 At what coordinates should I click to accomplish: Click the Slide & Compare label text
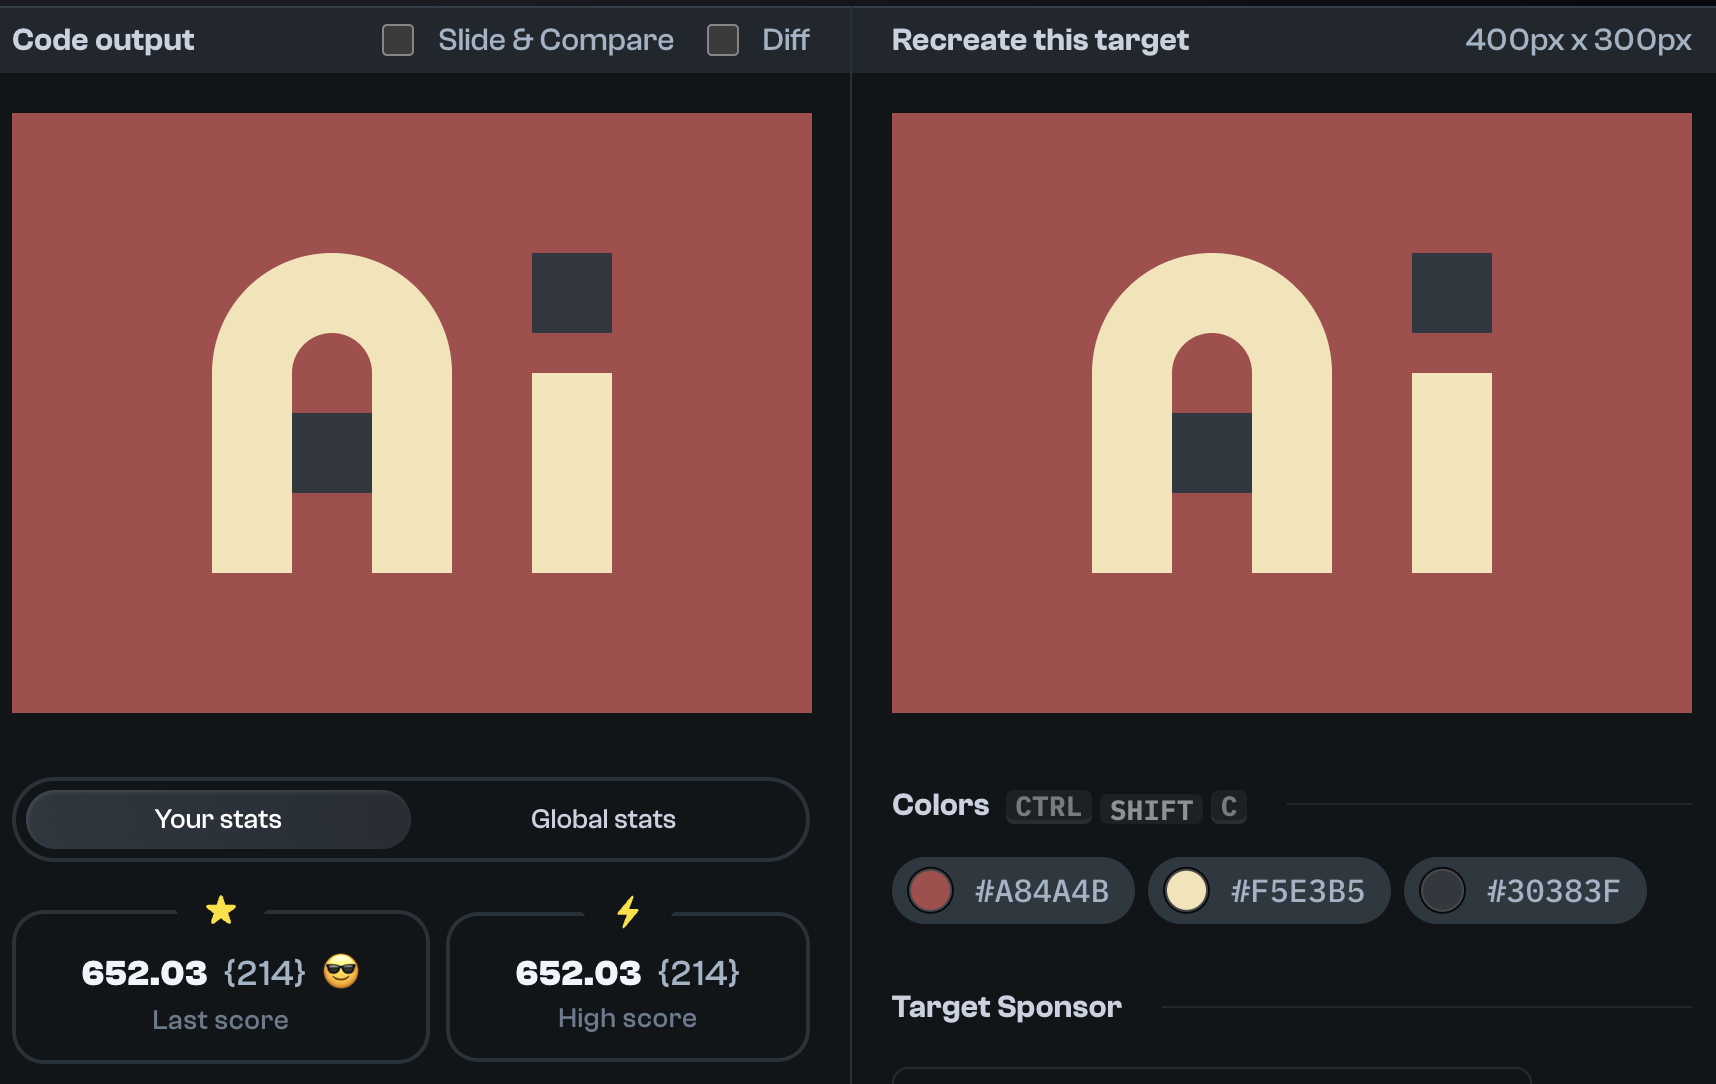click(556, 40)
